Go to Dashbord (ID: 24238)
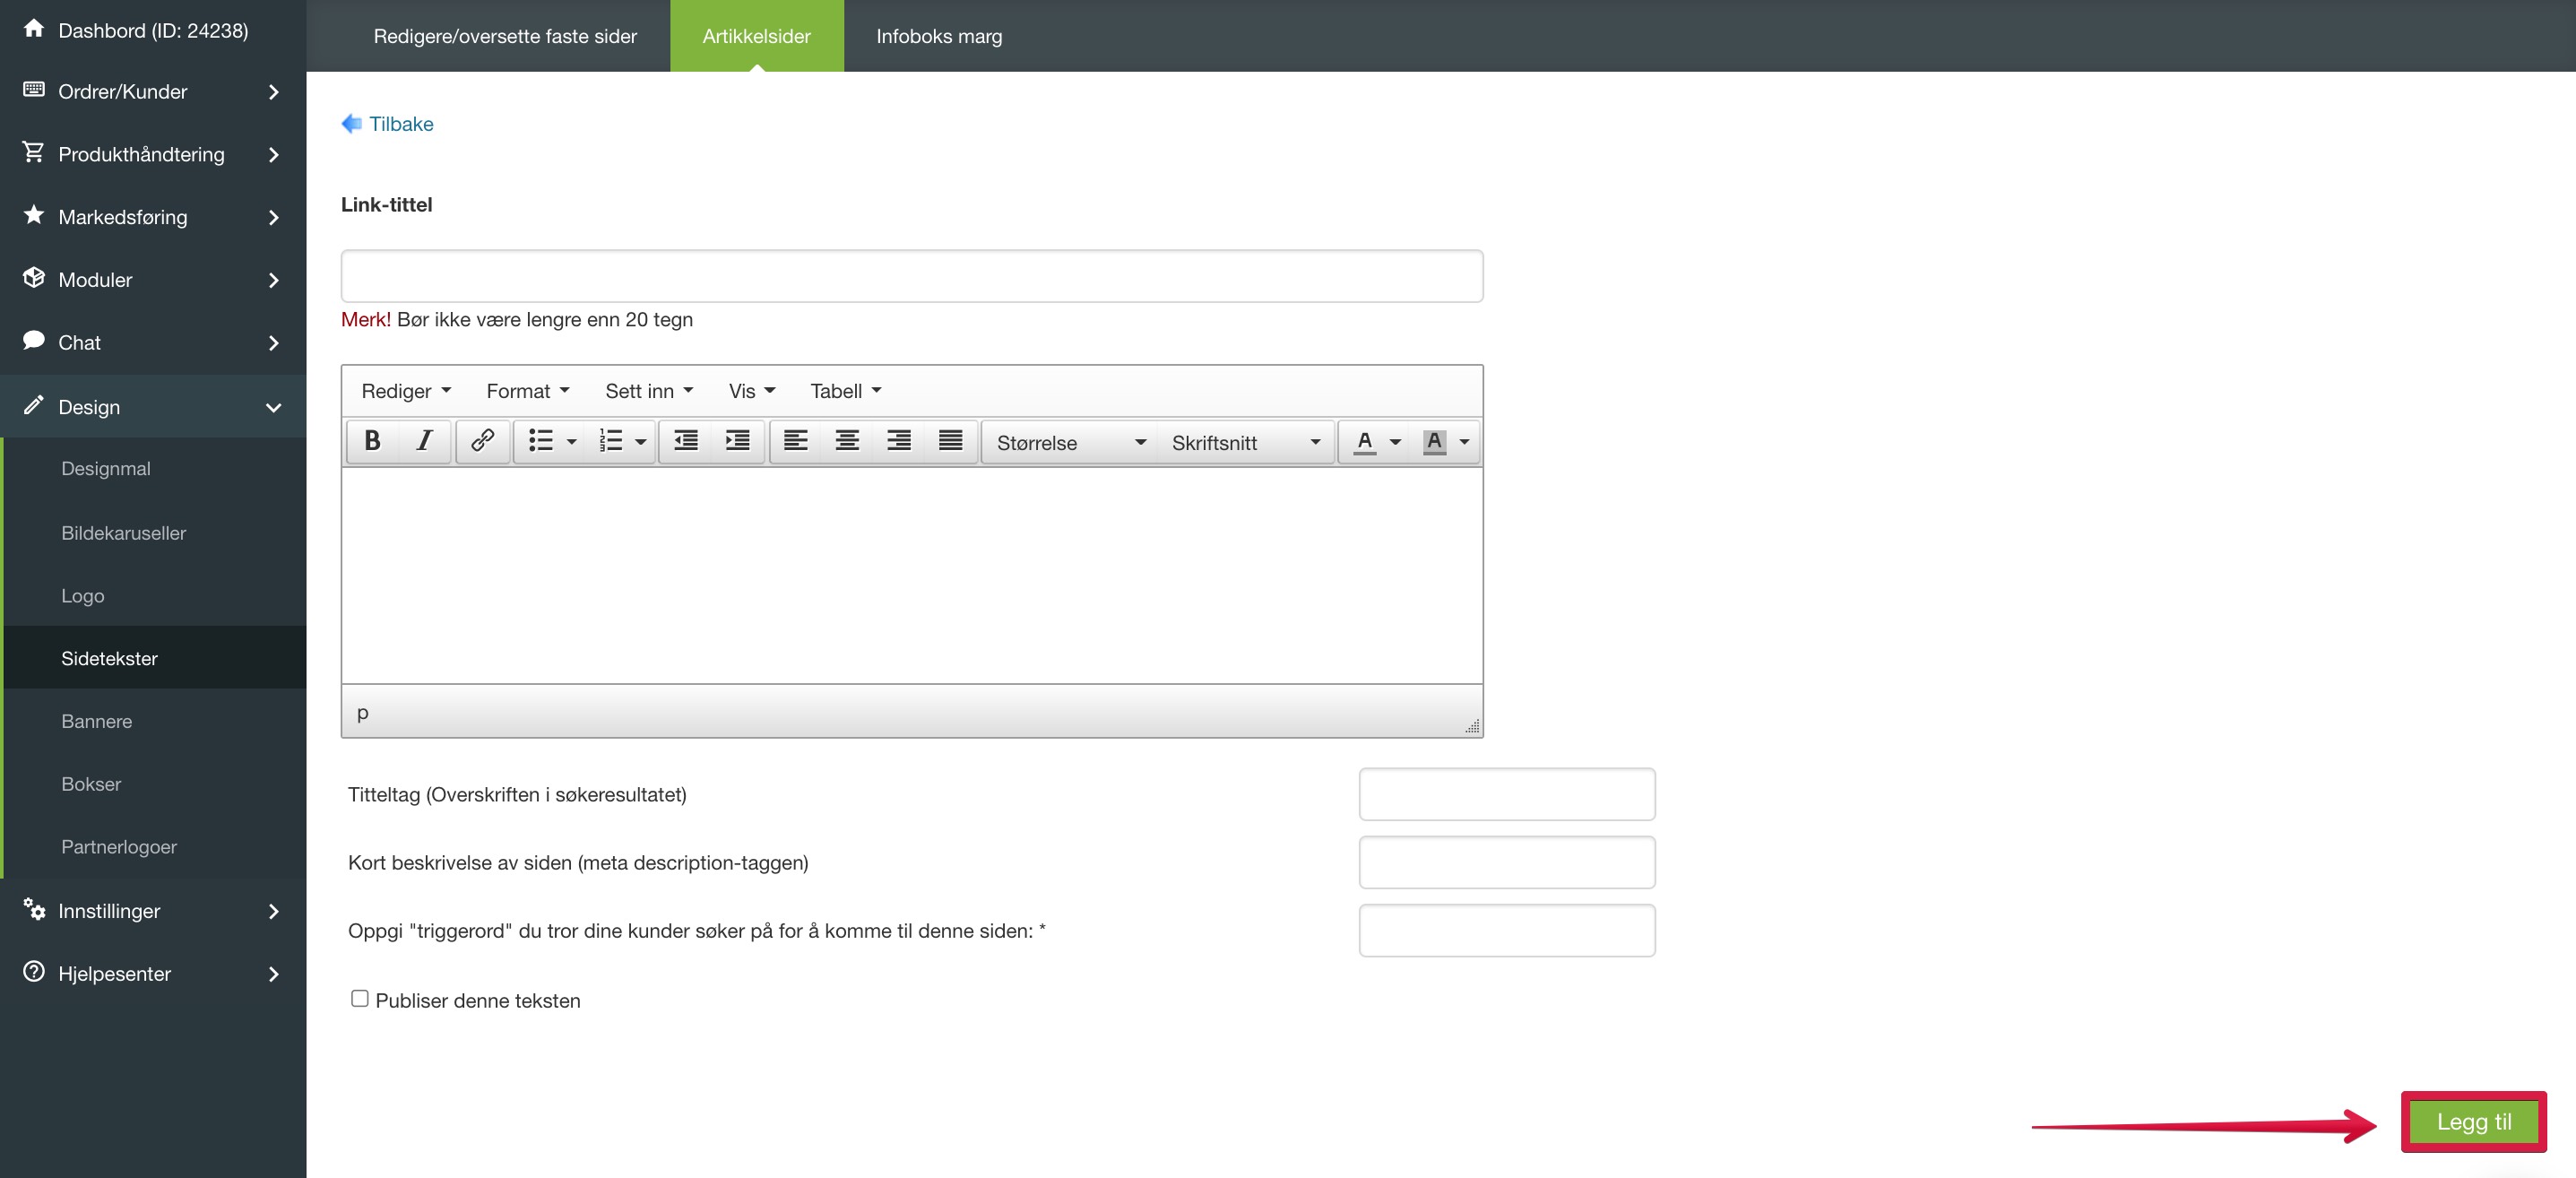The height and width of the screenshot is (1178, 2576). (153, 31)
